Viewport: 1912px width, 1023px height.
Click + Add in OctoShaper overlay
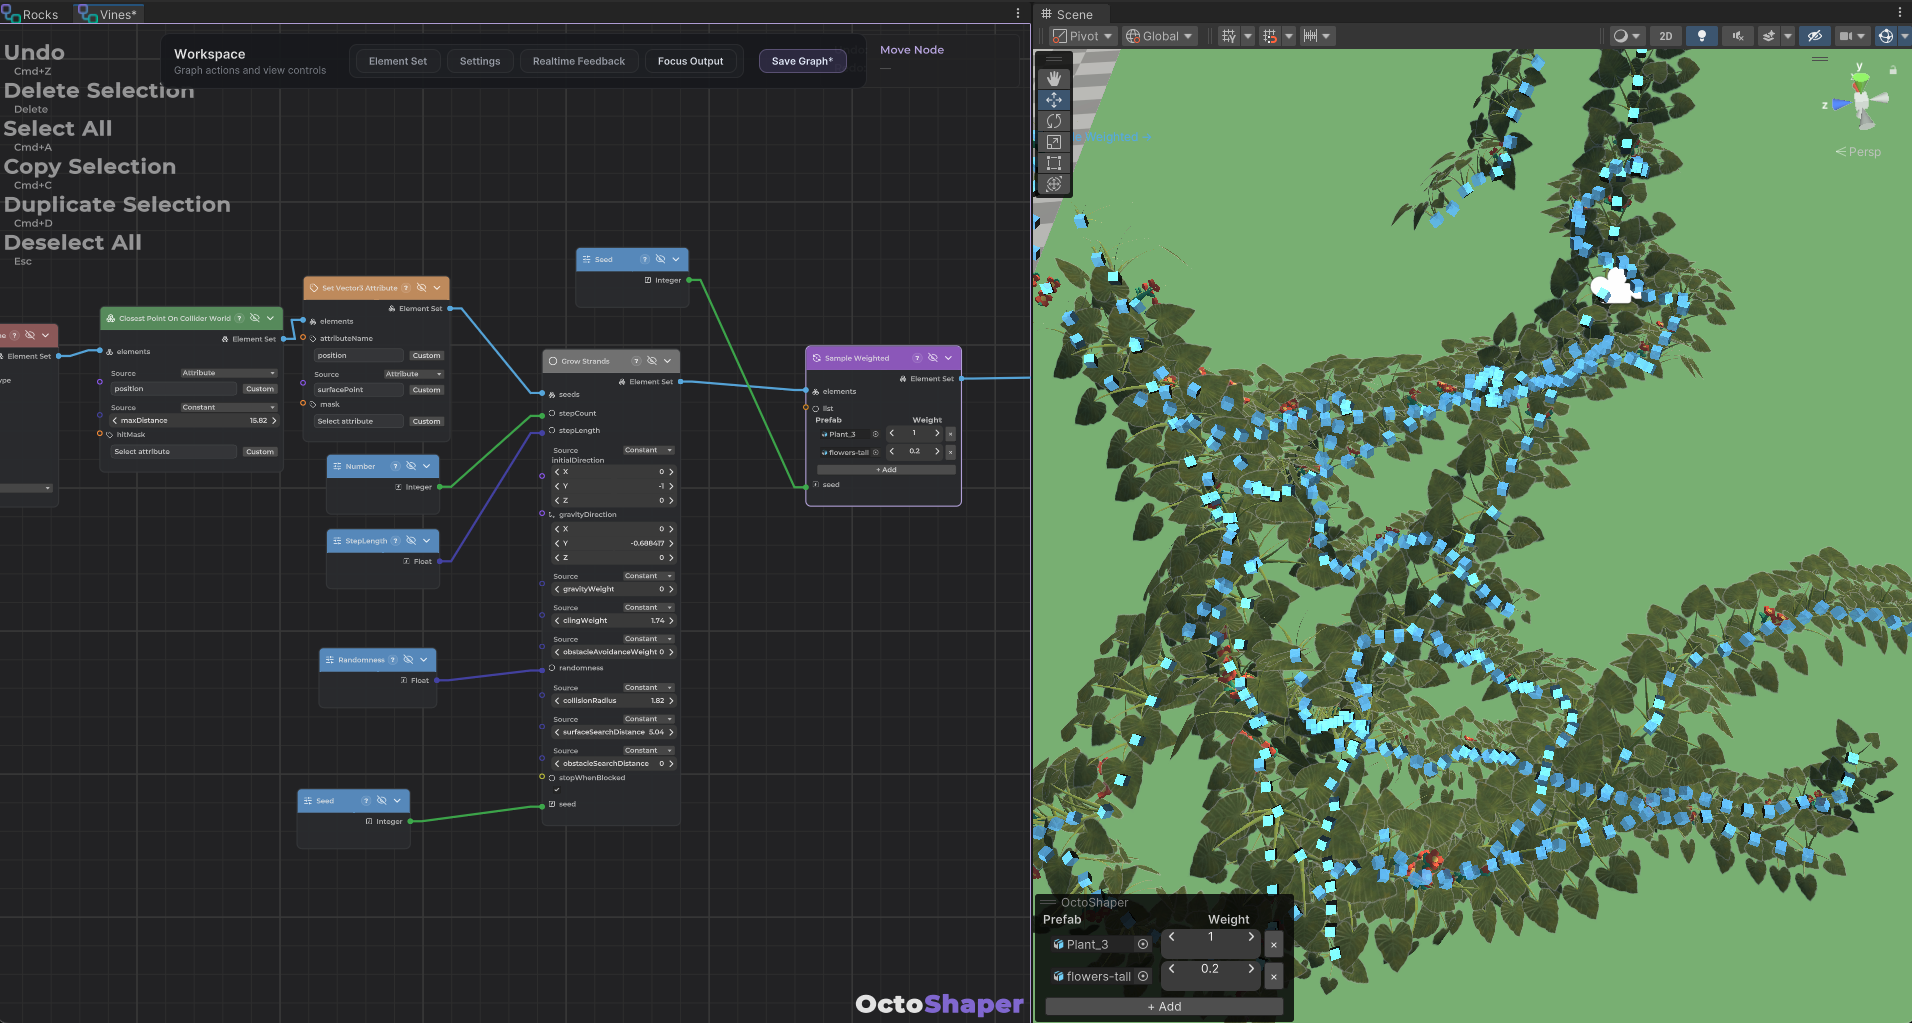[1164, 1006]
